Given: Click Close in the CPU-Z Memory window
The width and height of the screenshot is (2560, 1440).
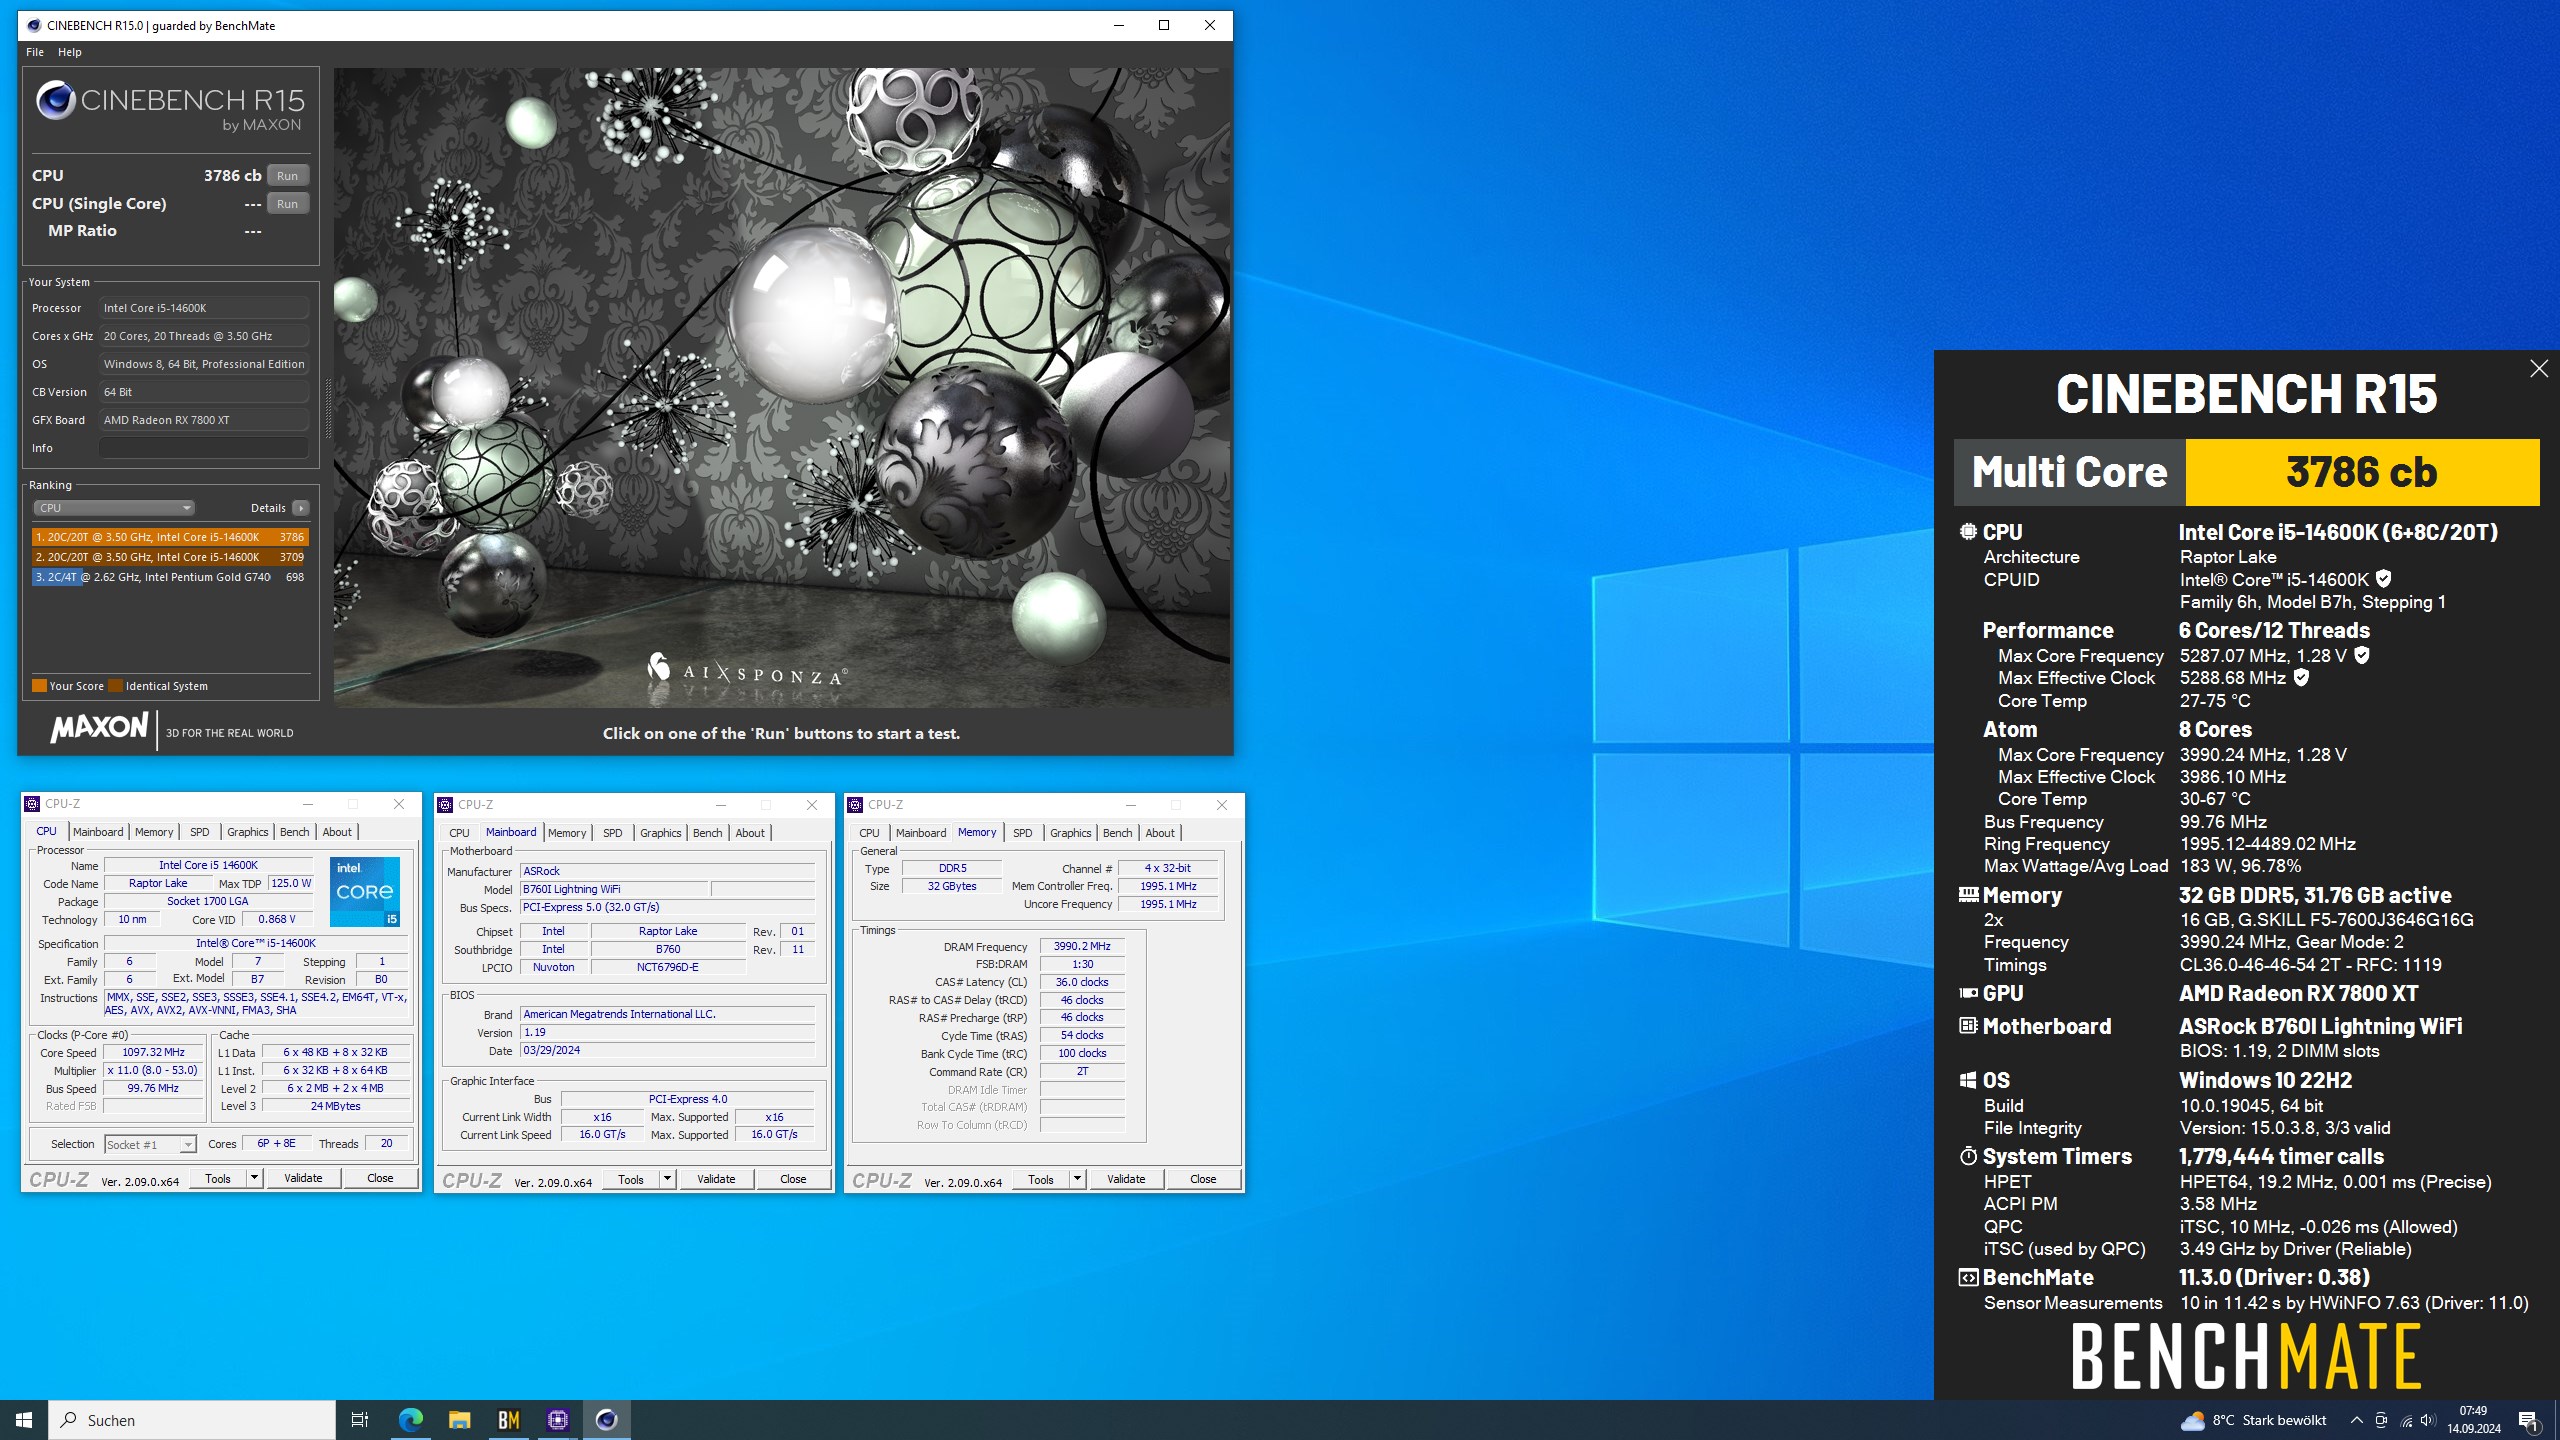Looking at the screenshot, I should click(1203, 1179).
